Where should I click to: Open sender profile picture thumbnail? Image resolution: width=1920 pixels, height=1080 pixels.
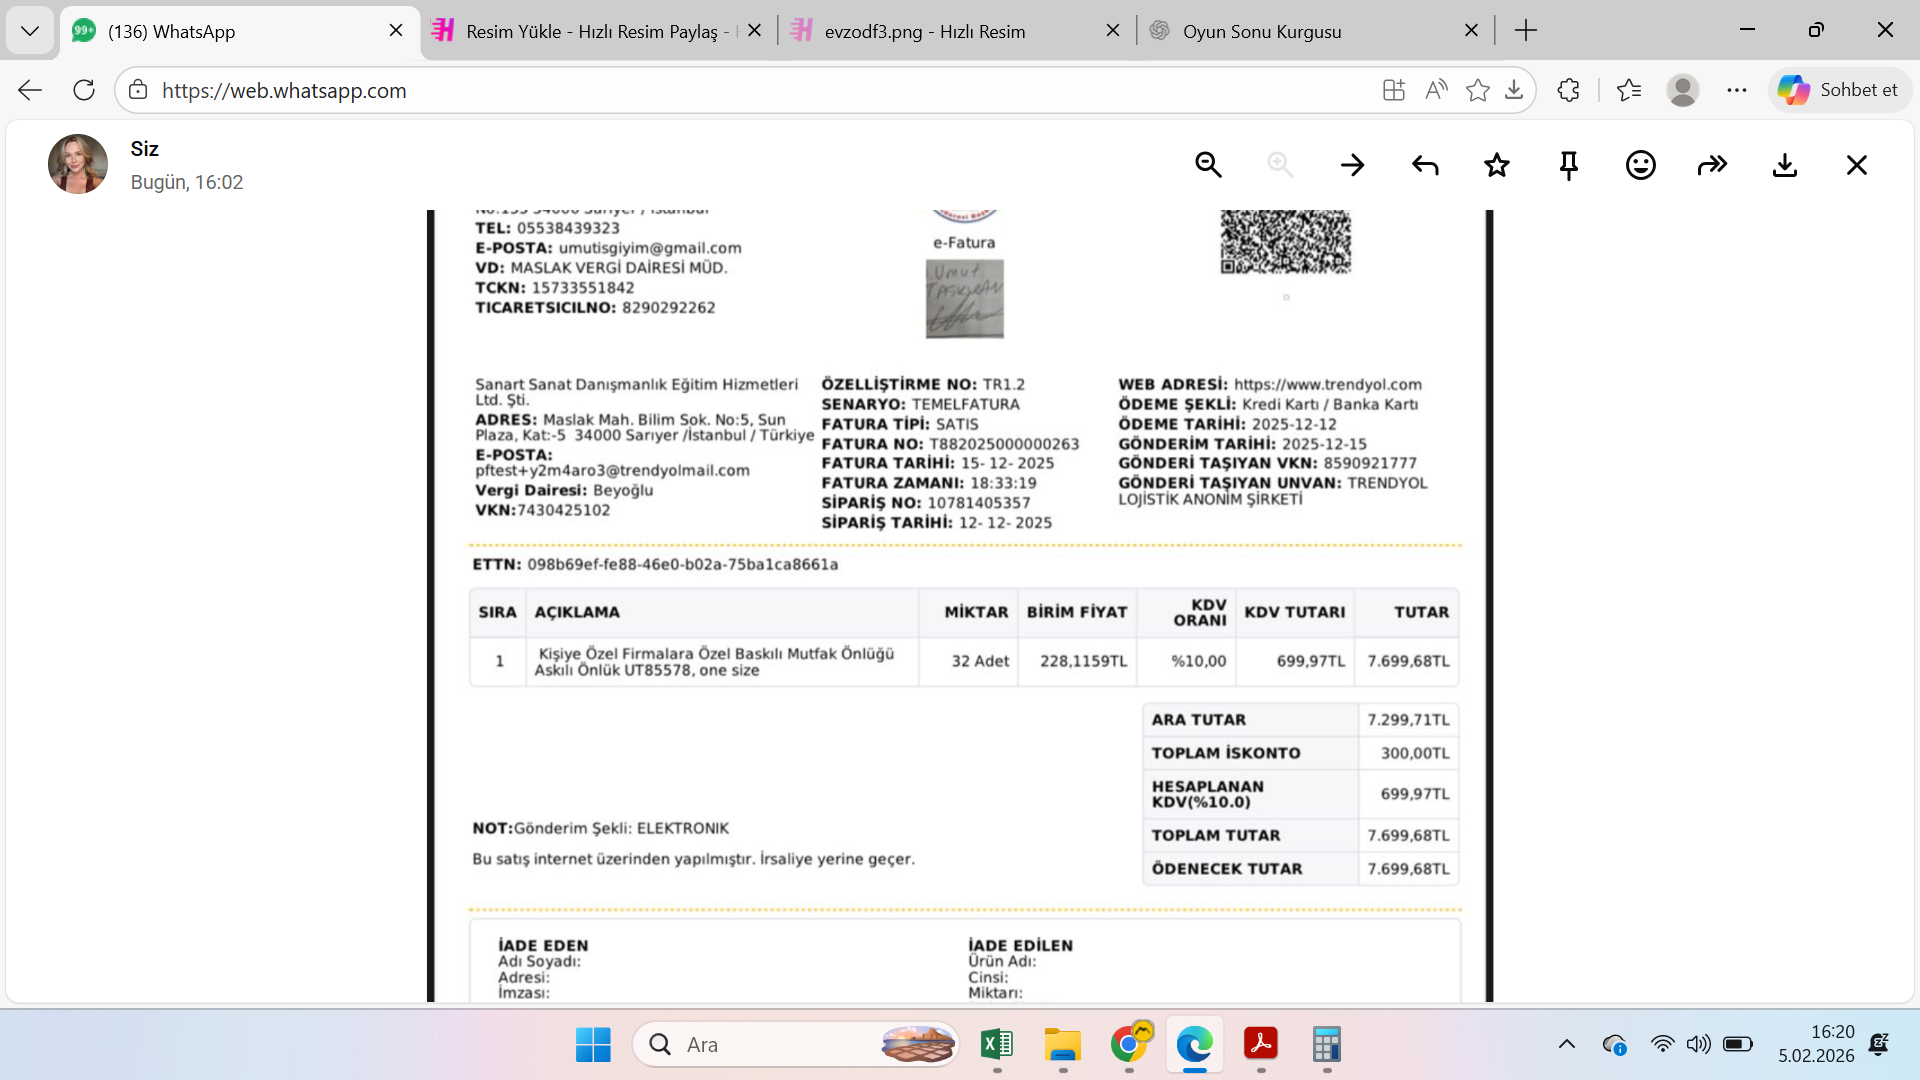78,164
